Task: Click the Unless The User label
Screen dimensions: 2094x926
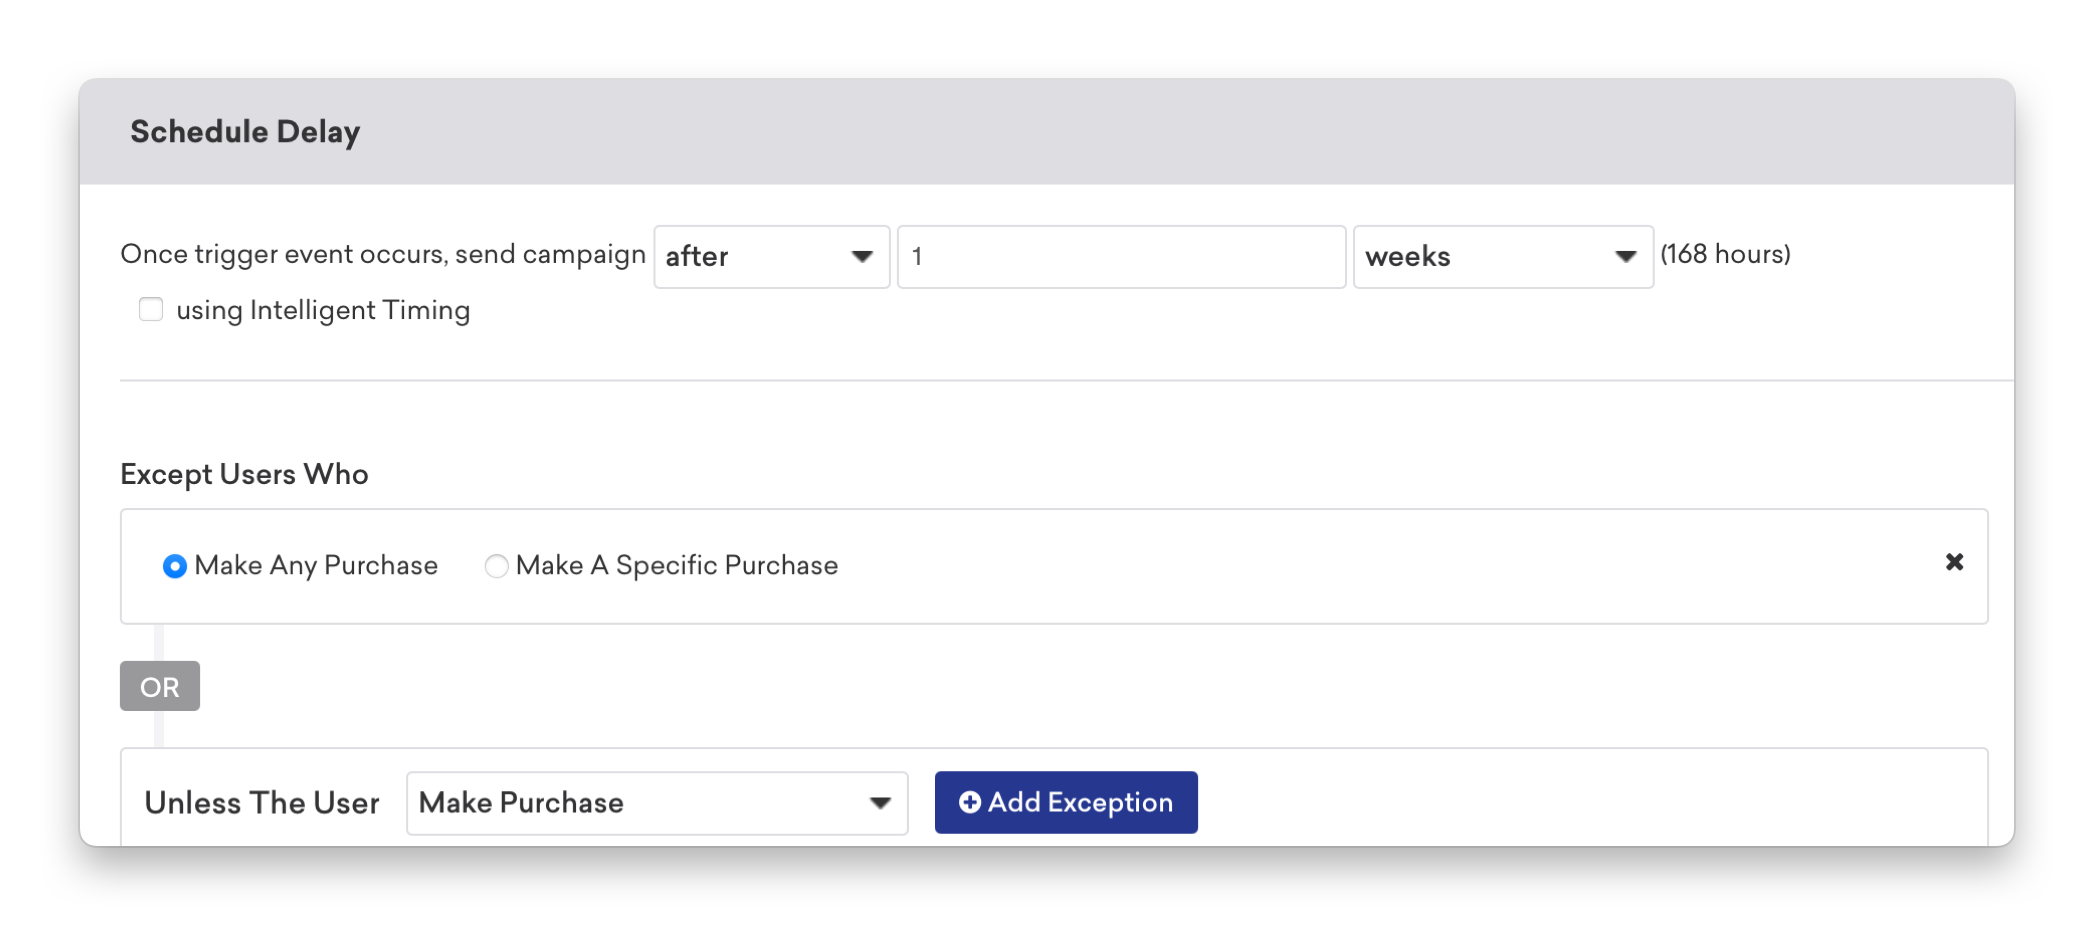Action: click(x=262, y=803)
